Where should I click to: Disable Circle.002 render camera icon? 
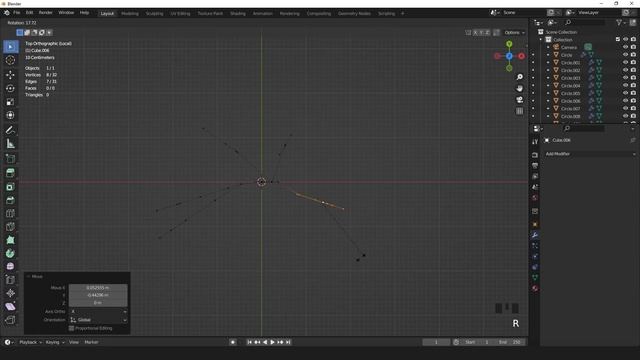(x=633, y=70)
